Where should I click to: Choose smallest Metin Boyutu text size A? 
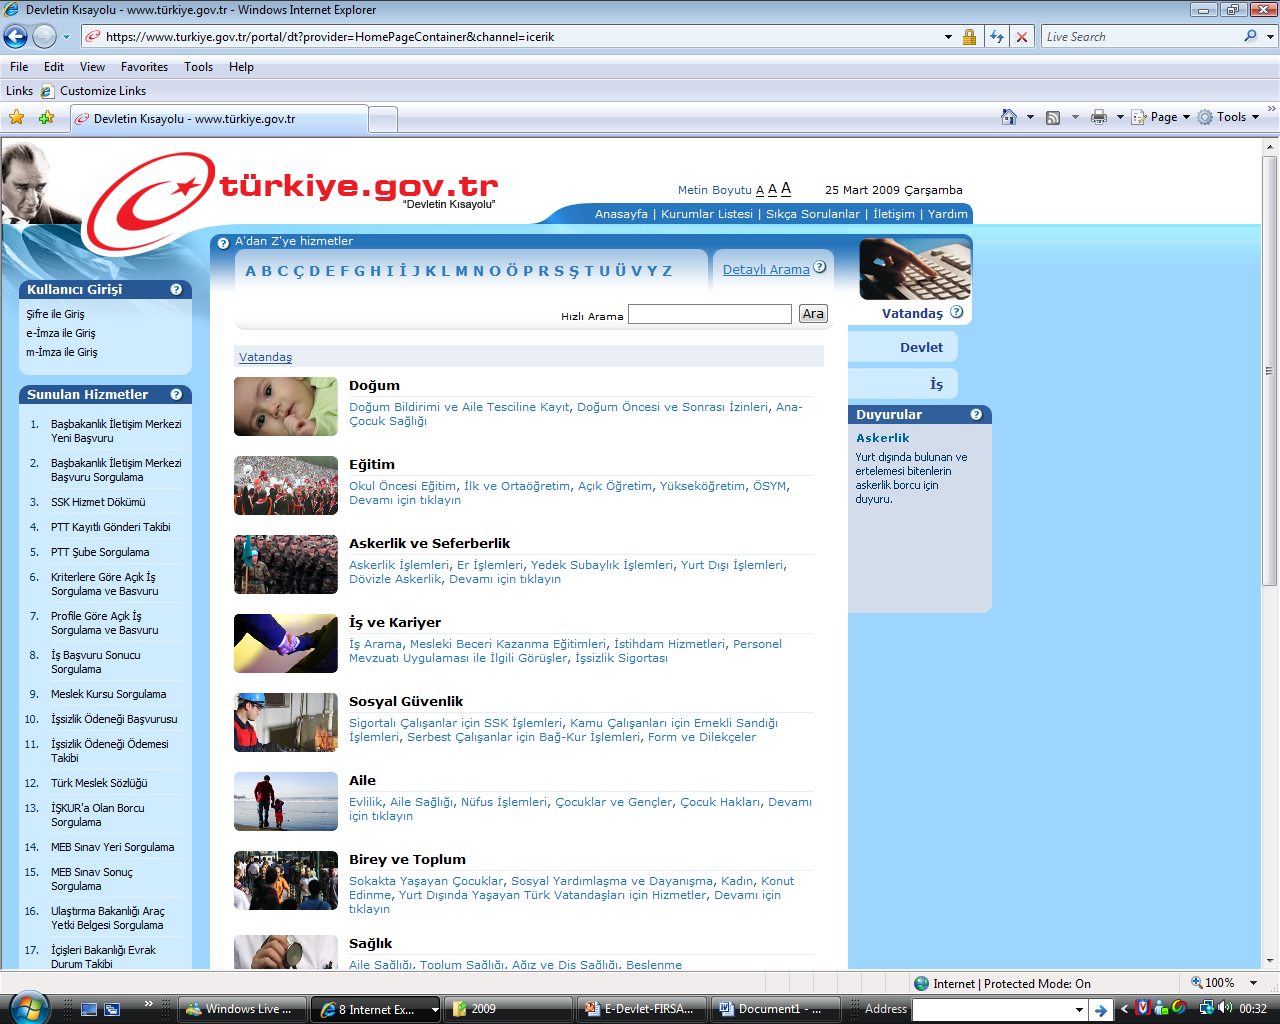760,190
